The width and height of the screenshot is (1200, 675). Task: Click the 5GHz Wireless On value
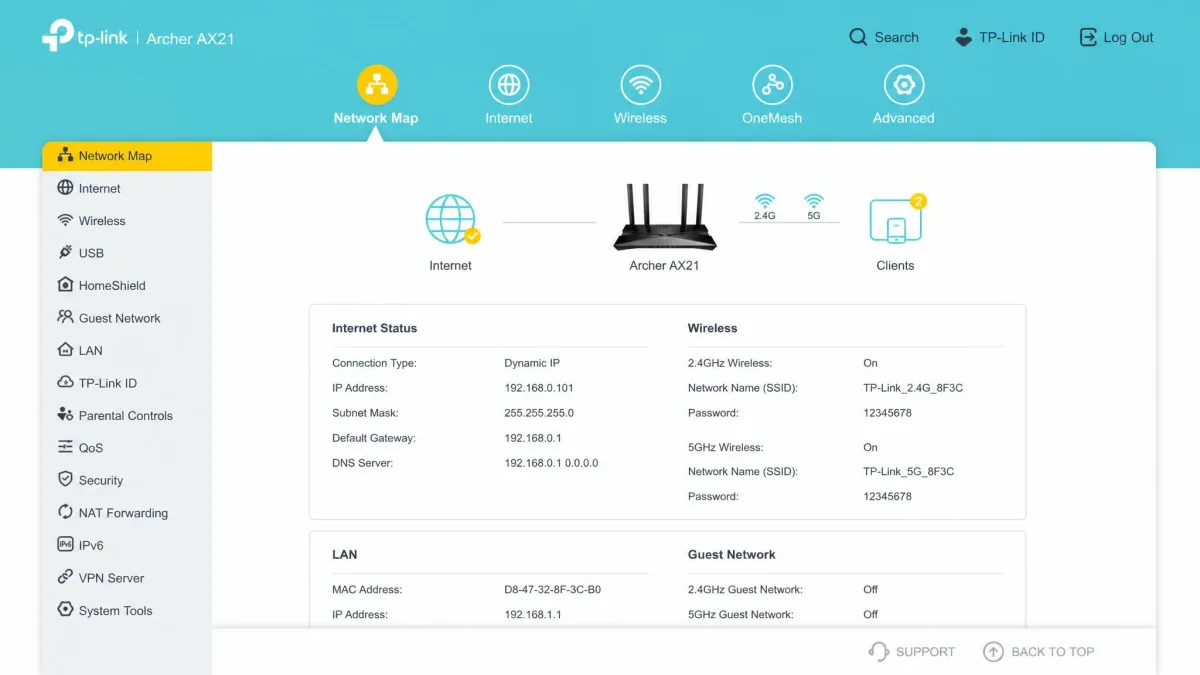(x=871, y=447)
